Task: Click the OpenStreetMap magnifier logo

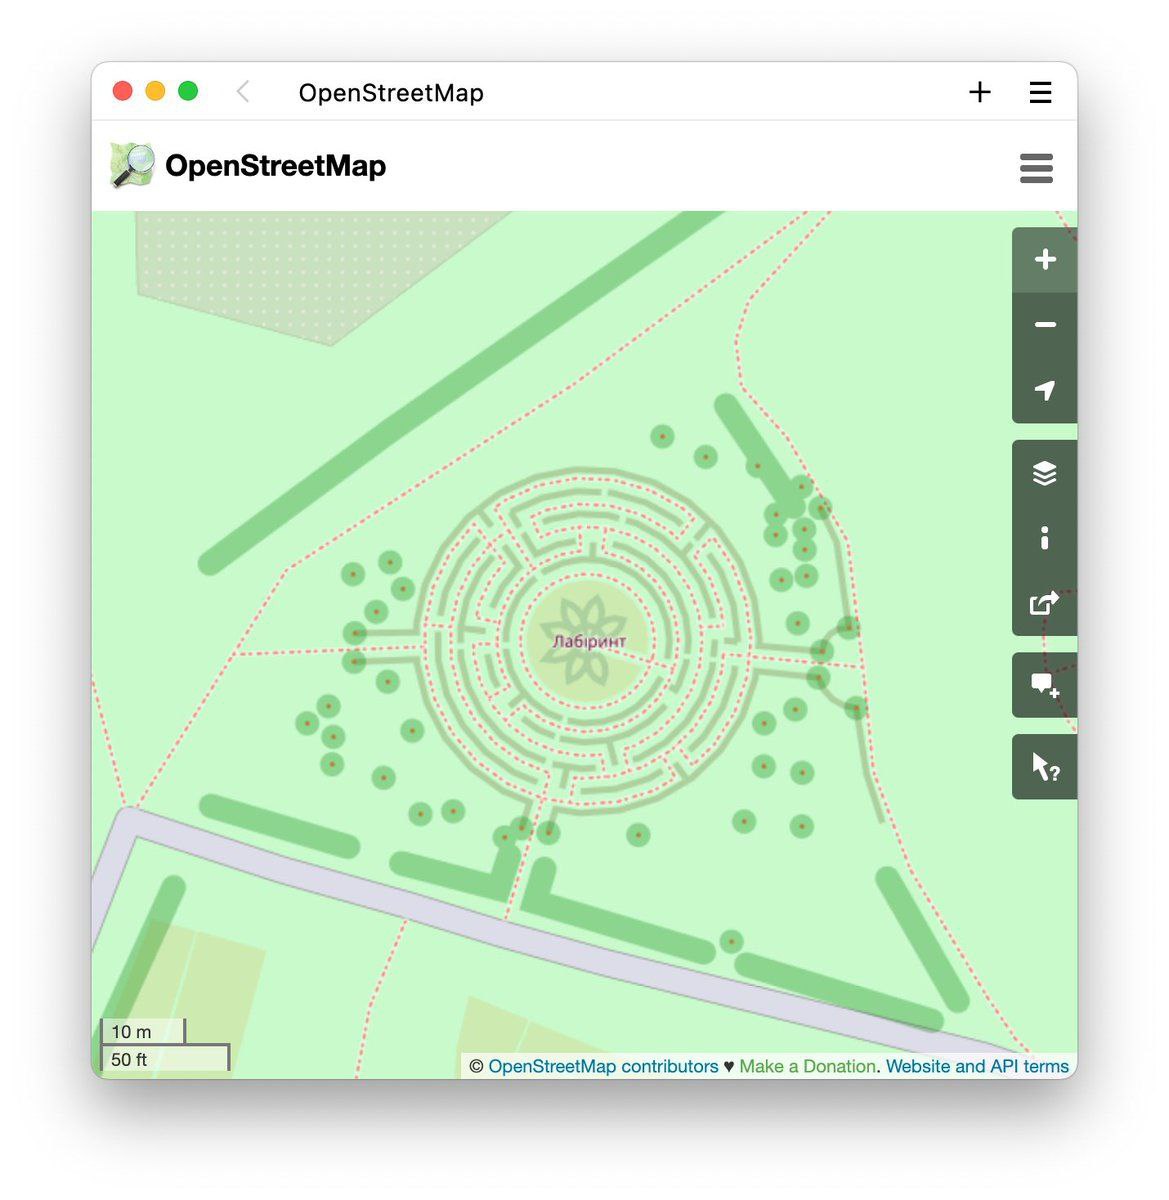Action: 132,165
